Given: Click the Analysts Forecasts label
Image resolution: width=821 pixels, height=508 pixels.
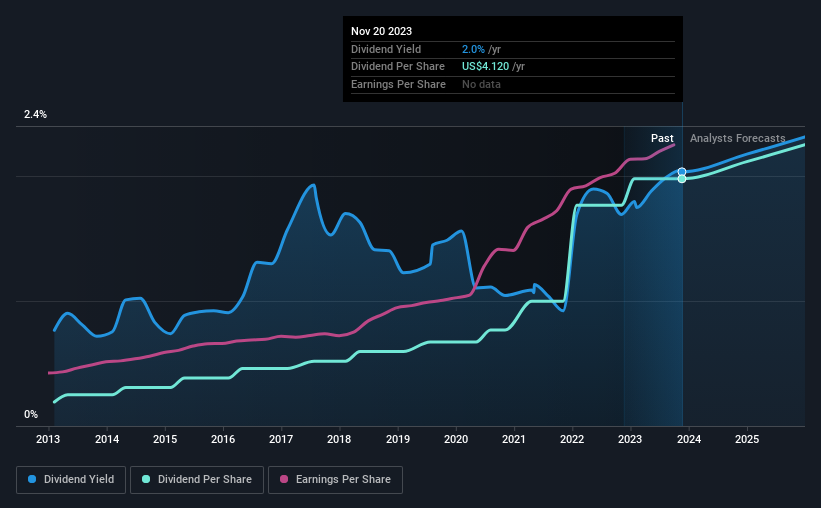Looking at the screenshot, I should [738, 138].
